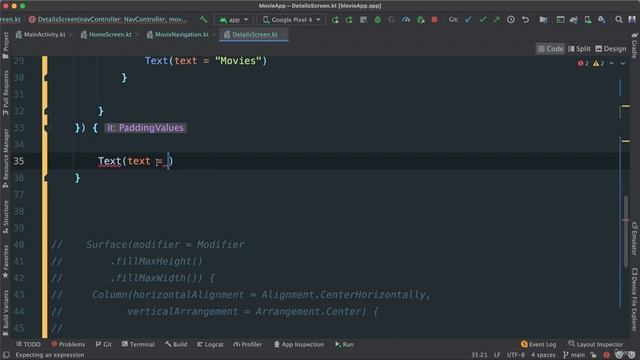Open the App Inspection tool window
This screenshot has height=360, width=640.
[x=299, y=344]
